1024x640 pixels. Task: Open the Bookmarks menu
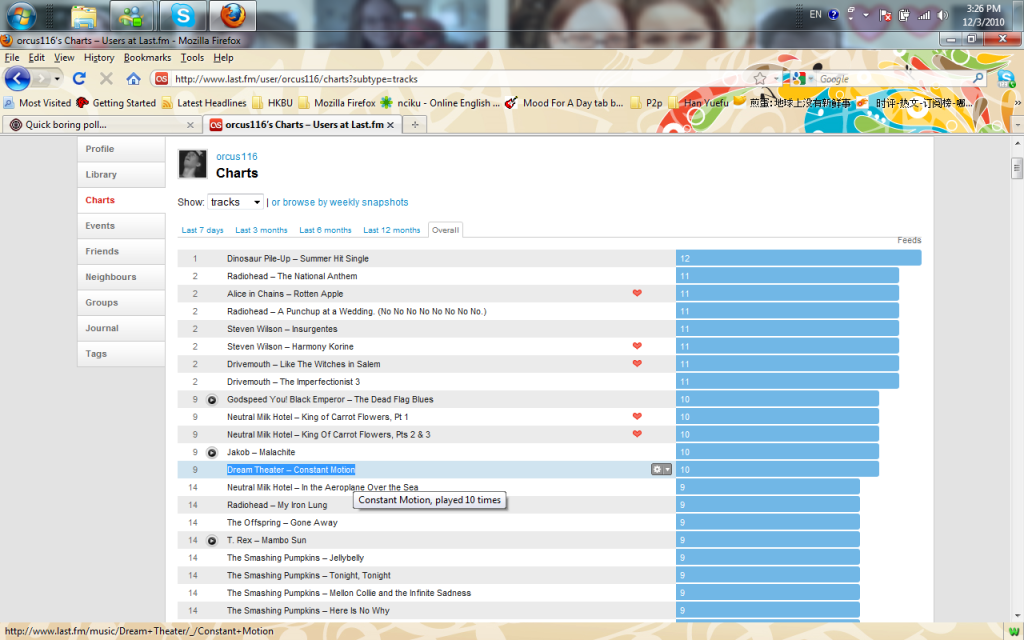pos(148,57)
